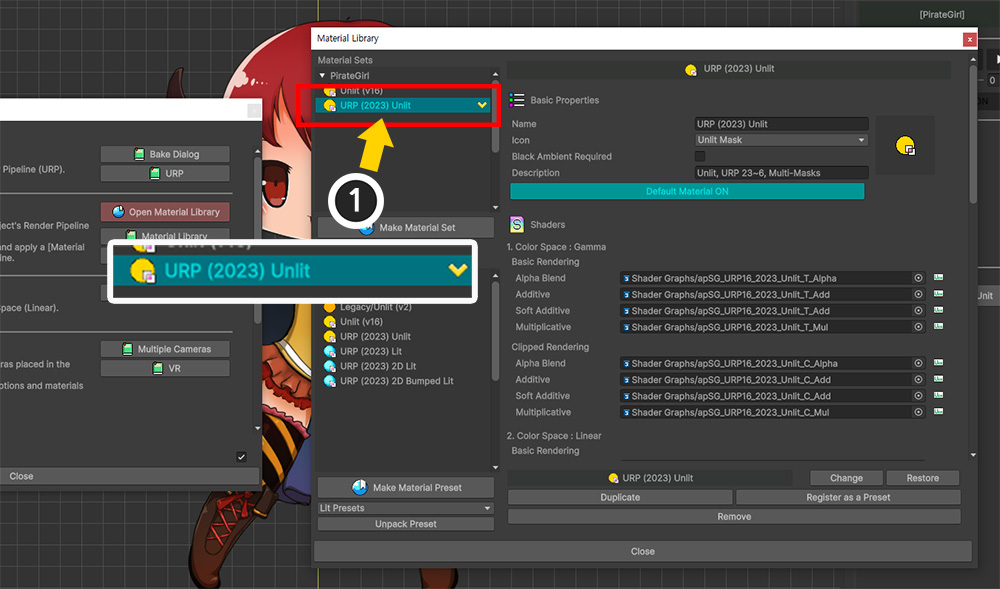Screen dimensions: 1000x589
Task: Click green icon beside Clipped Rendering Soft Additive field
Action: 939,395
